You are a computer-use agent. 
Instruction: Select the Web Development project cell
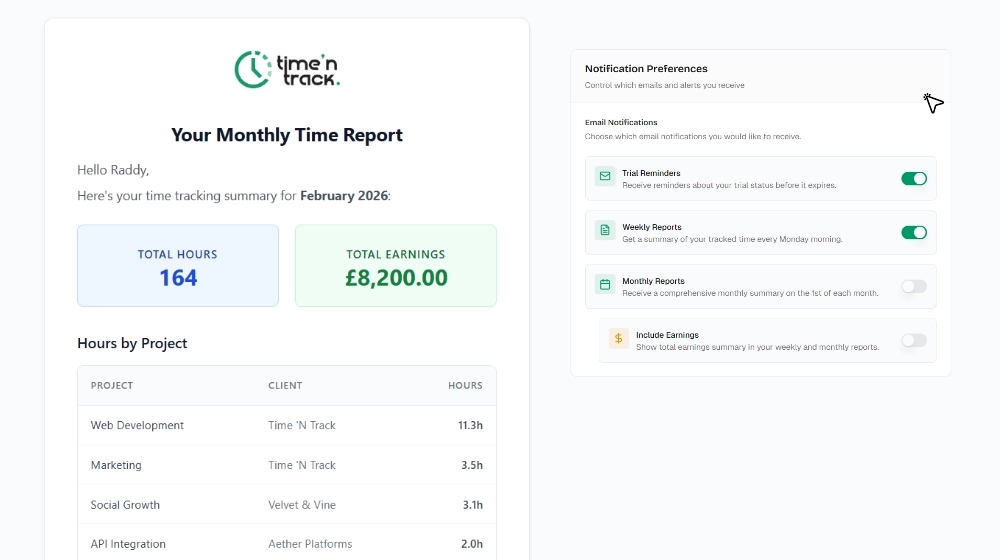coord(137,425)
